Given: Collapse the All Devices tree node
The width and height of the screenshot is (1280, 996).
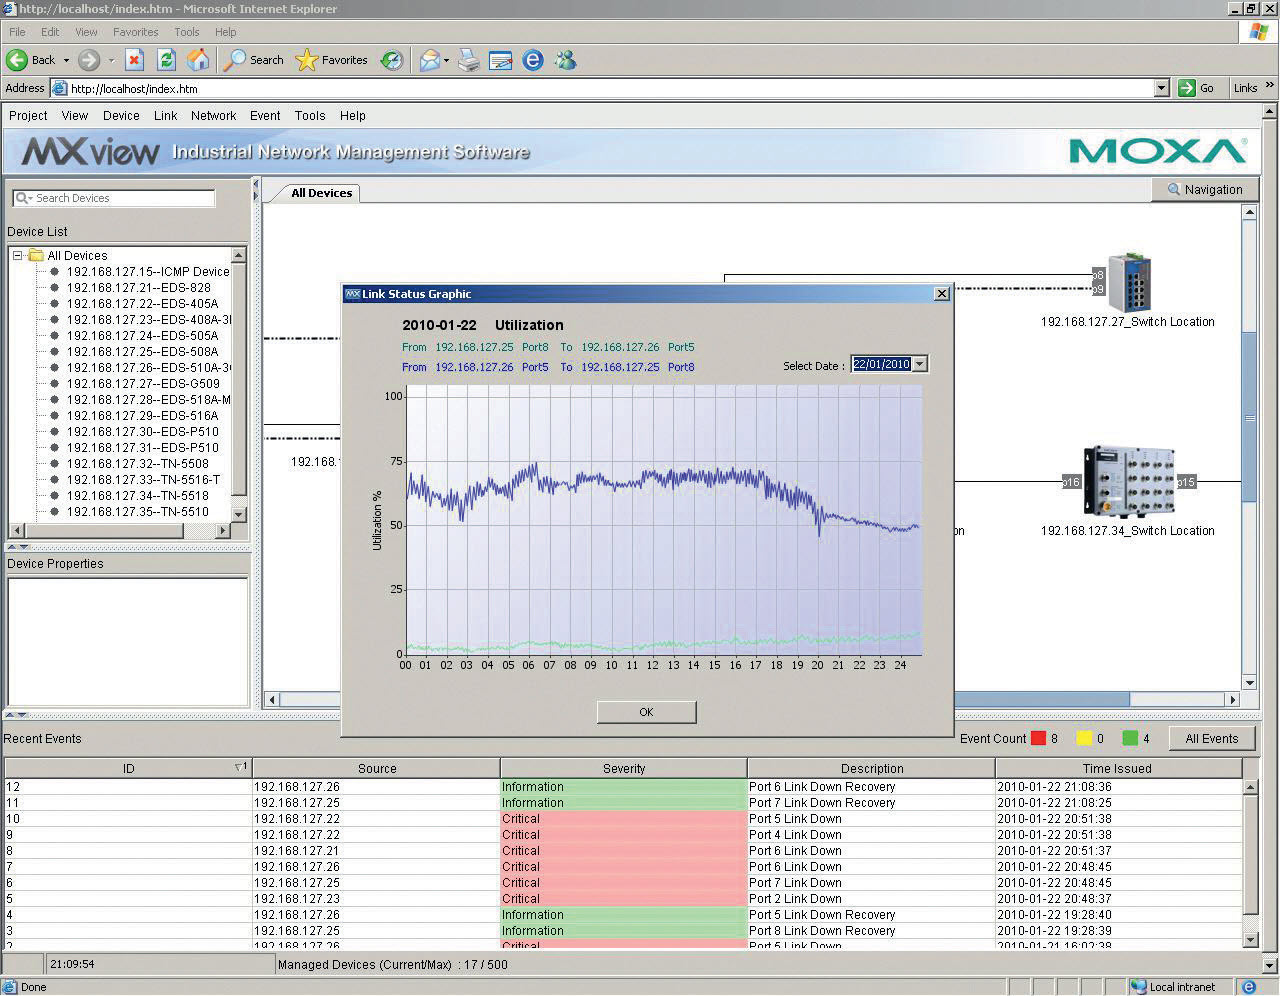Looking at the screenshot, I should point(18,256).
